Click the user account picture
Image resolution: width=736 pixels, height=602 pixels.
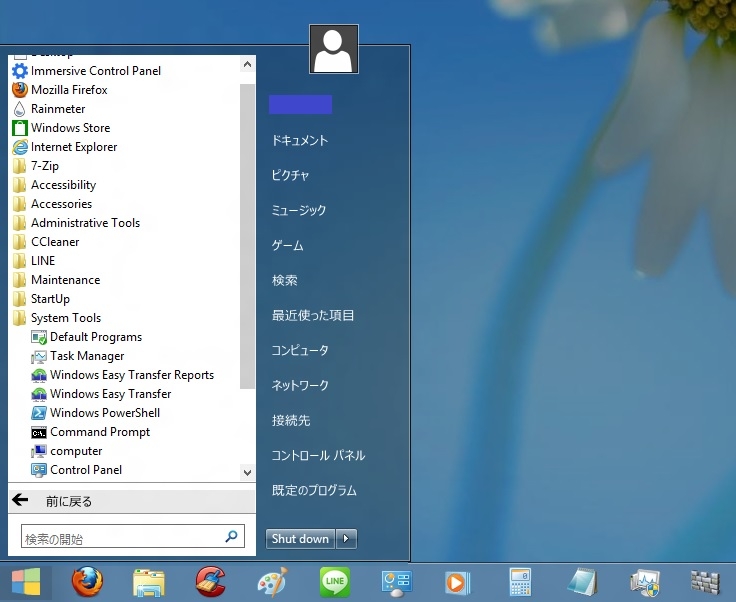pyautogui.click(x=334, y=49)
